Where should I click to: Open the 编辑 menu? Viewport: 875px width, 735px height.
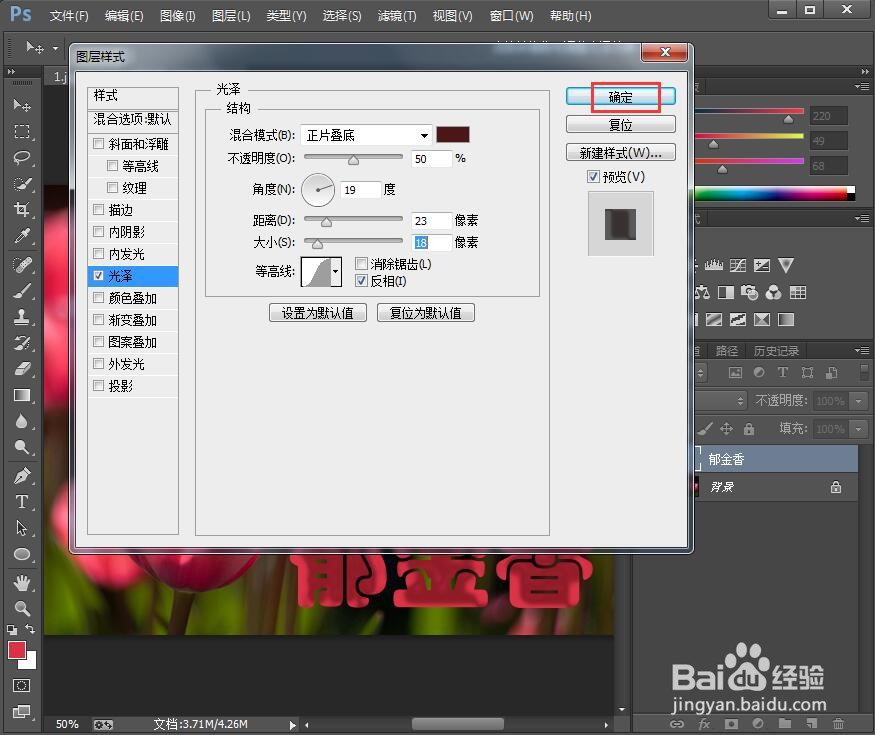point(124,16)
